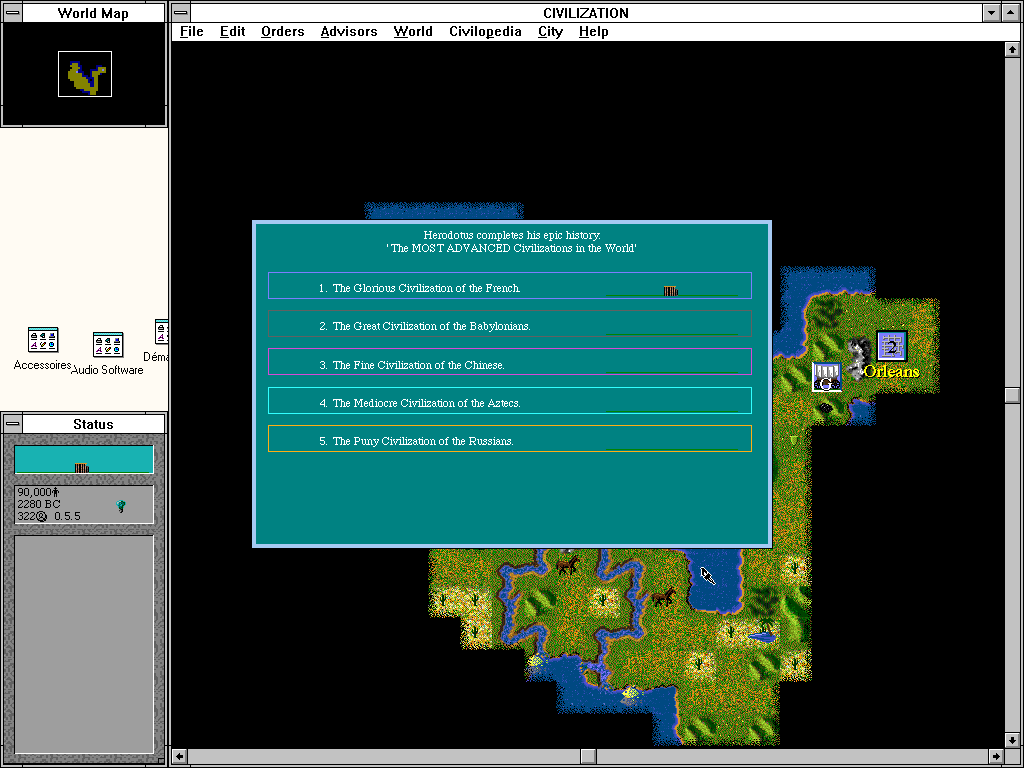The image size is (1024, 768).
Task: Click the Babylonians civilization ranking row
Action: click(x=509, y=324)
